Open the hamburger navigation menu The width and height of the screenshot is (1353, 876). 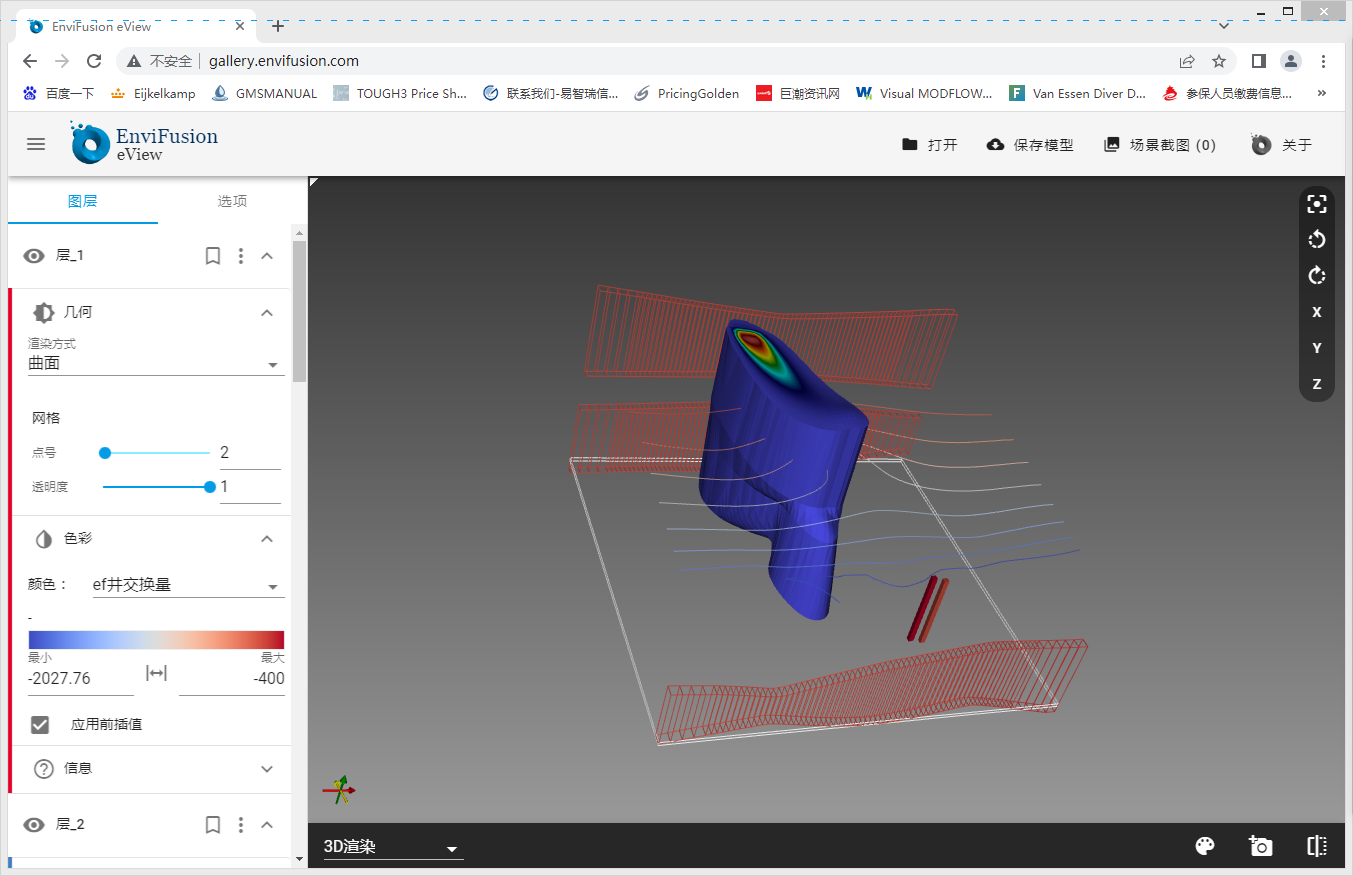[36, 144]
